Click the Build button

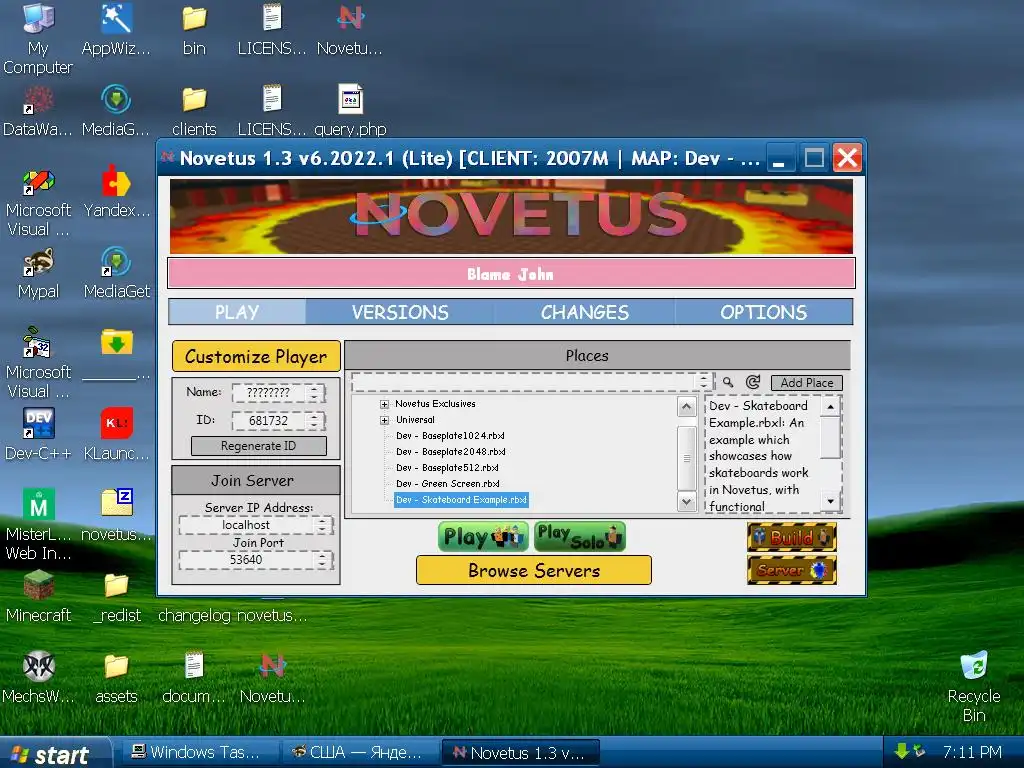(x=792, y=537)
